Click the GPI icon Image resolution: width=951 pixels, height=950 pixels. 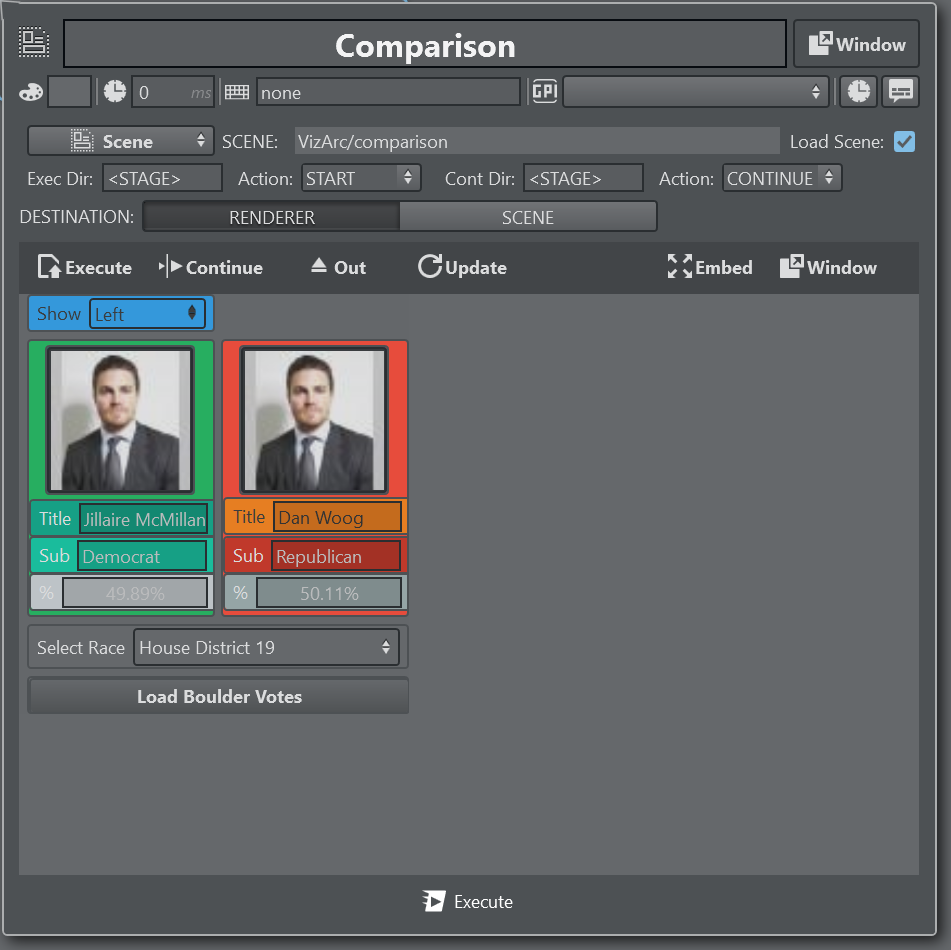544,92
